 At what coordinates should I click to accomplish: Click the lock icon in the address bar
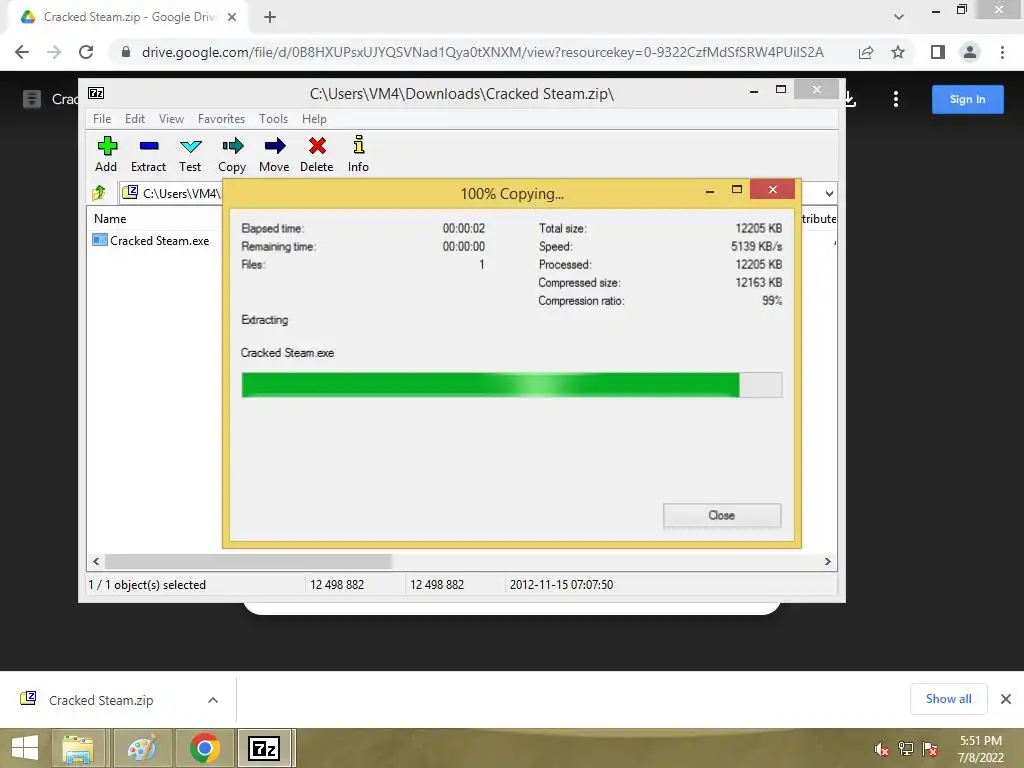pos(126,52)
